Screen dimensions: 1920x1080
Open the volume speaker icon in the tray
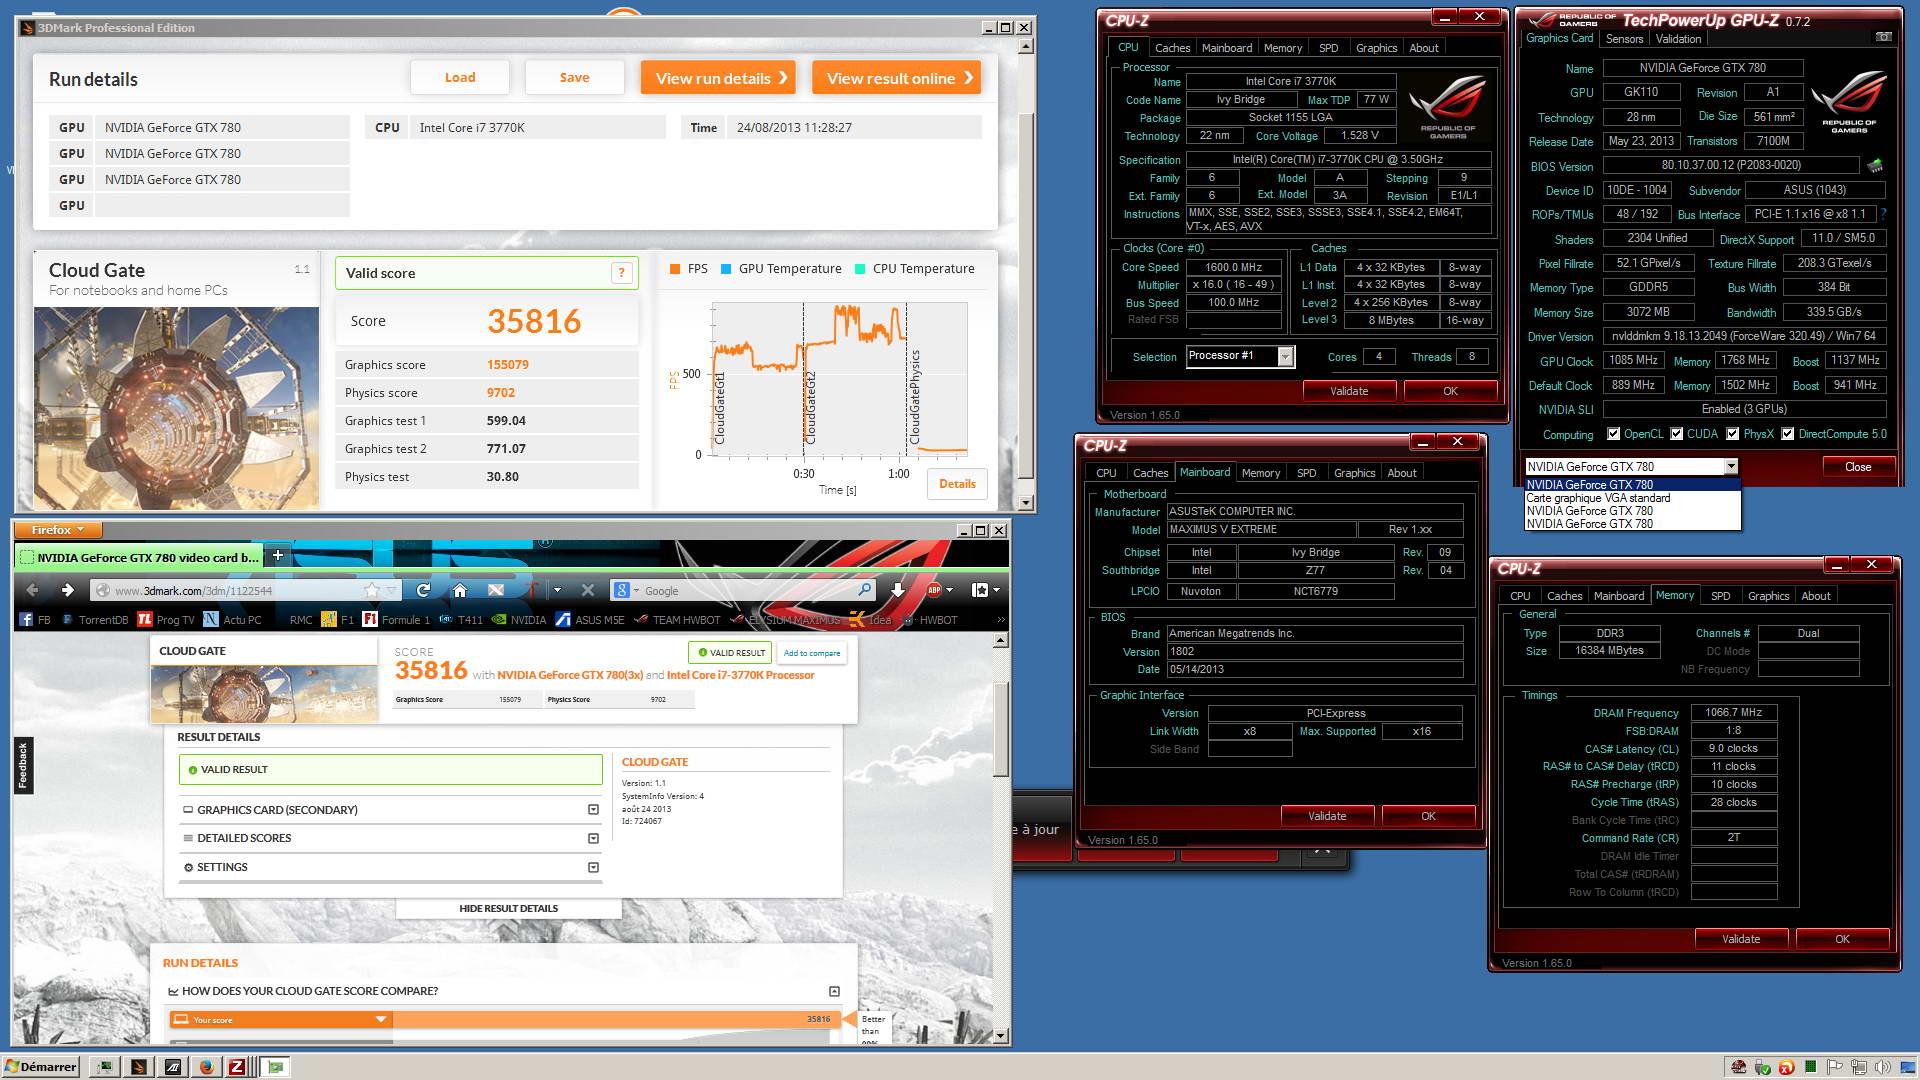[x=1883, y=1068]
